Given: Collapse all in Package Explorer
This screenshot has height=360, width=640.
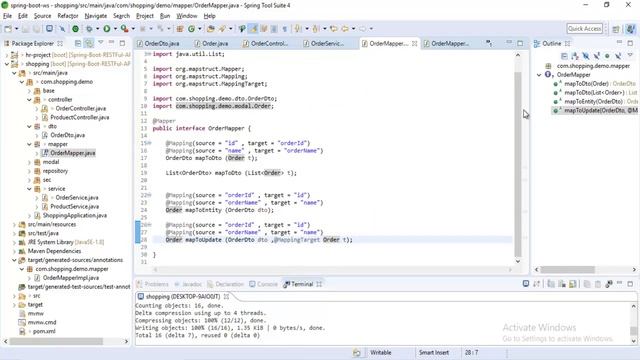Looking at the screenshot, I should pos(78,43).
